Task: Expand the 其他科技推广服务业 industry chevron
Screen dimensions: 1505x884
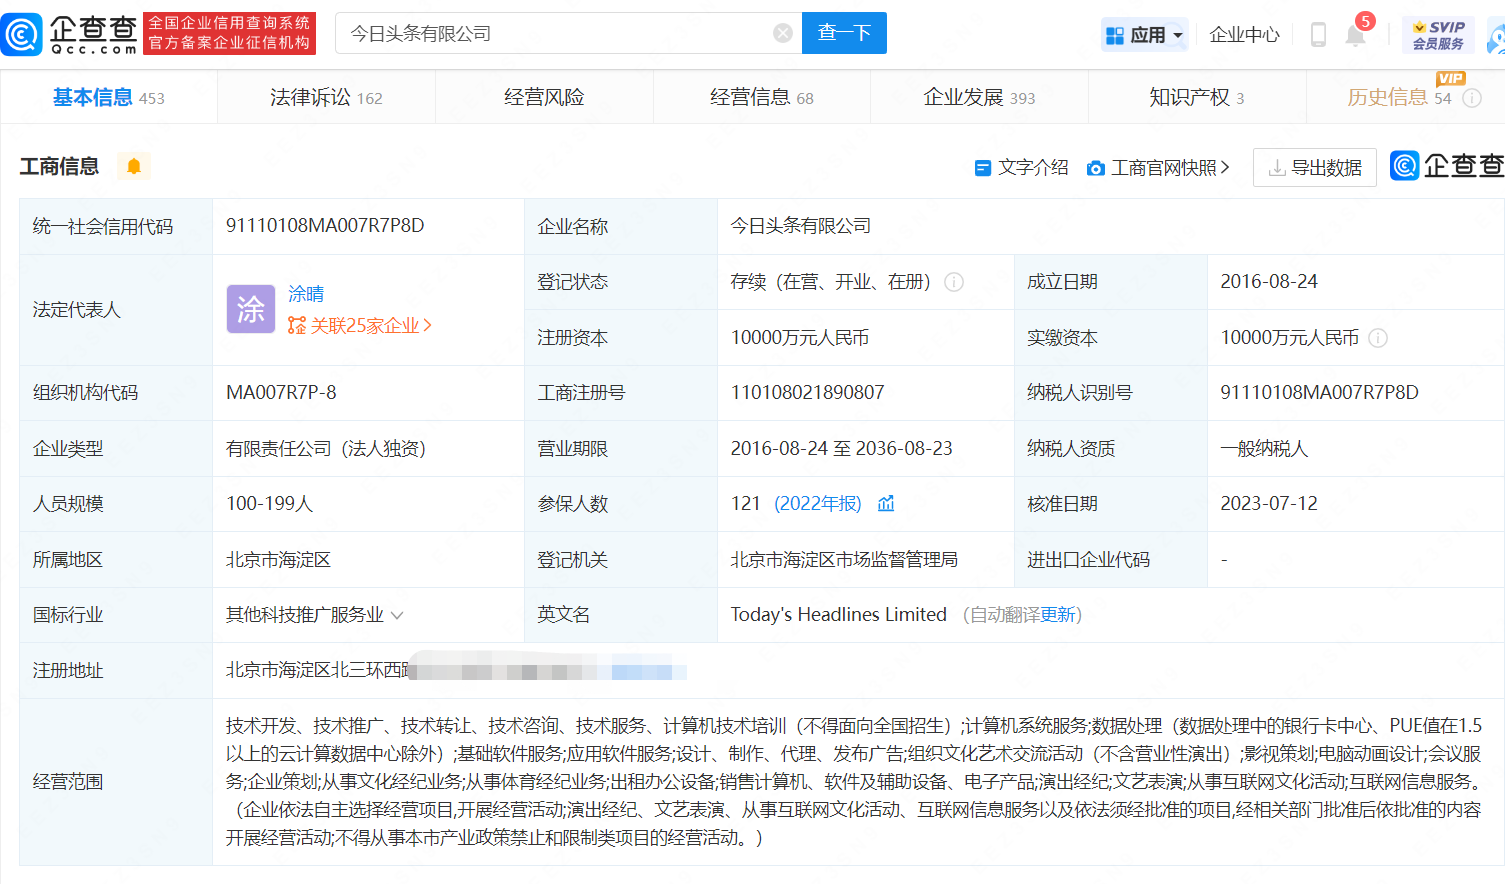Action: [x=397, y=615]
